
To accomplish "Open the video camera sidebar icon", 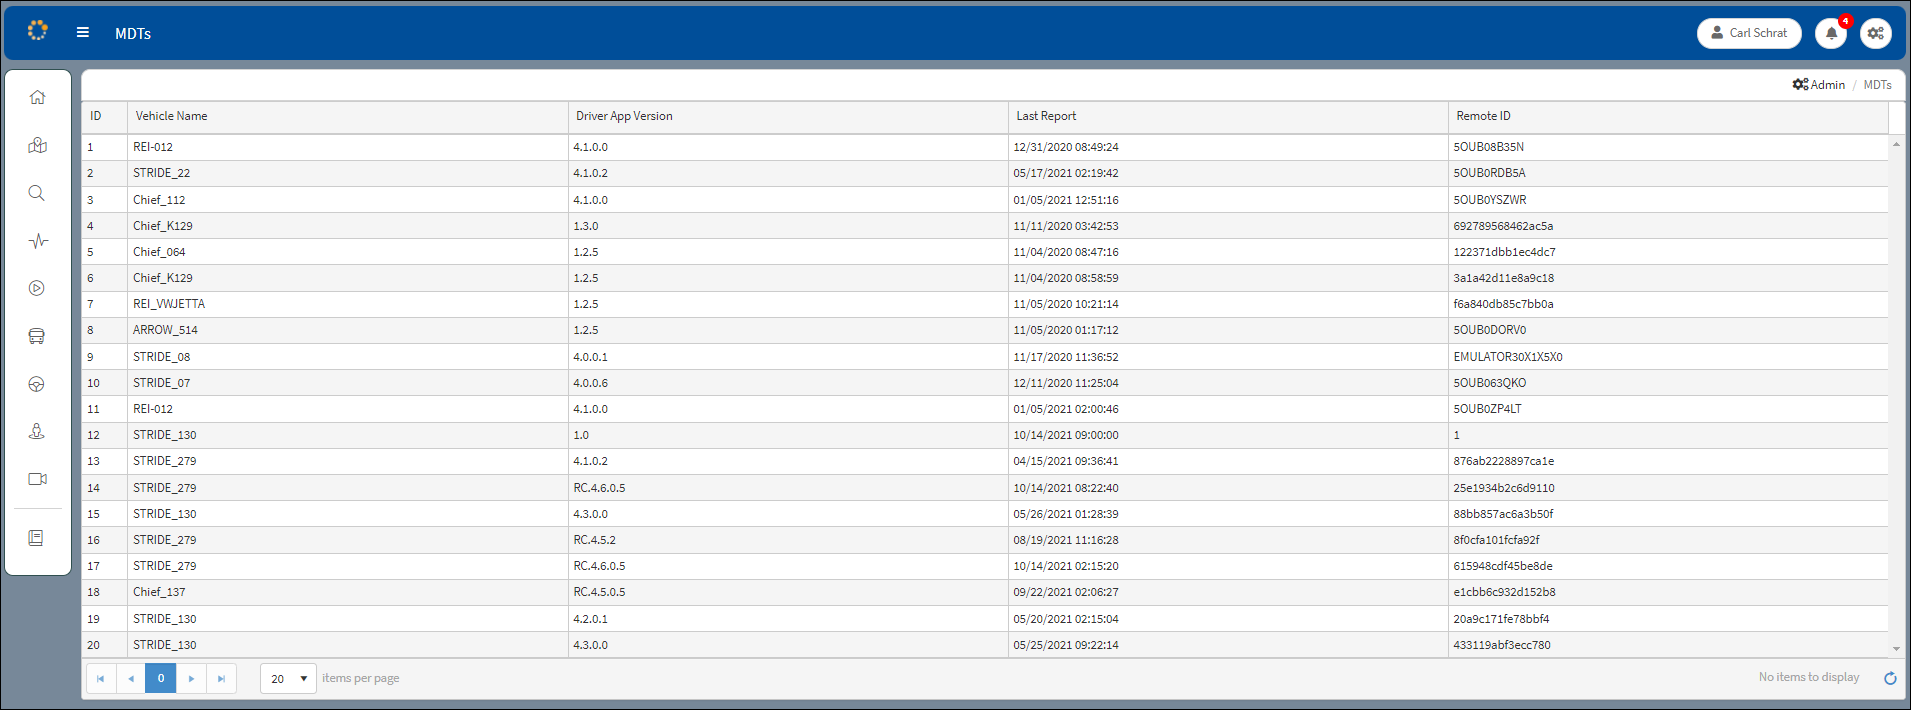I will [x=37, y=479].
